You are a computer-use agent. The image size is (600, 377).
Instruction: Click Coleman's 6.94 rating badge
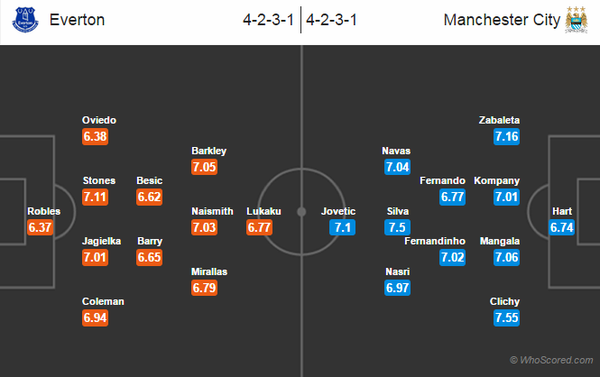(95, 318)
